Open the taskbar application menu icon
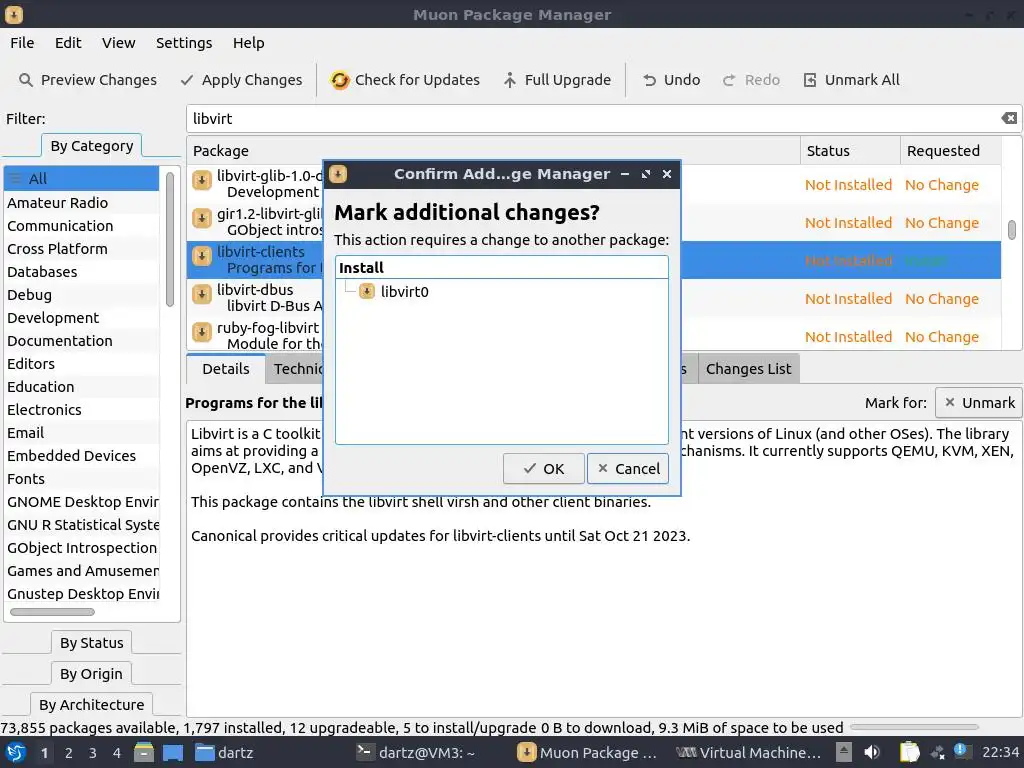The width and height of the screenshot is (1024, 768). (x=15, y=753)
